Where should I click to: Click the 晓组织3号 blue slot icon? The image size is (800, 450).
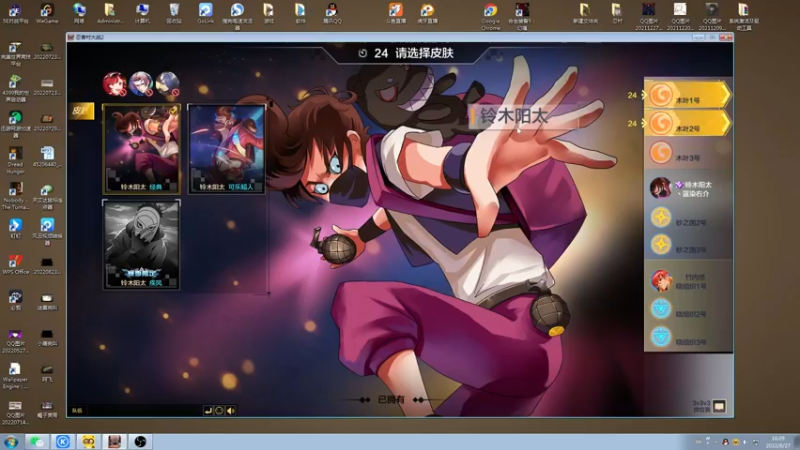tap(661, 337)
